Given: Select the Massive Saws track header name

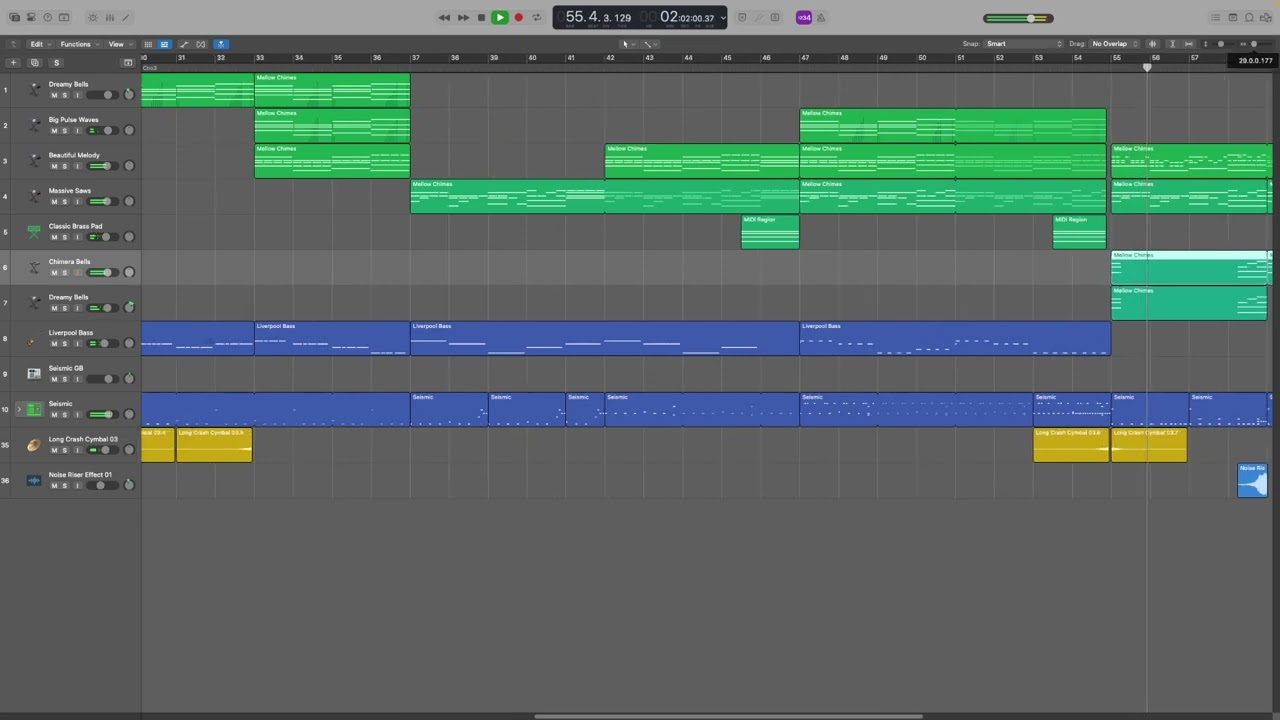Looking at the screenshot, I should pyautogui.click(x=70, y=191).
